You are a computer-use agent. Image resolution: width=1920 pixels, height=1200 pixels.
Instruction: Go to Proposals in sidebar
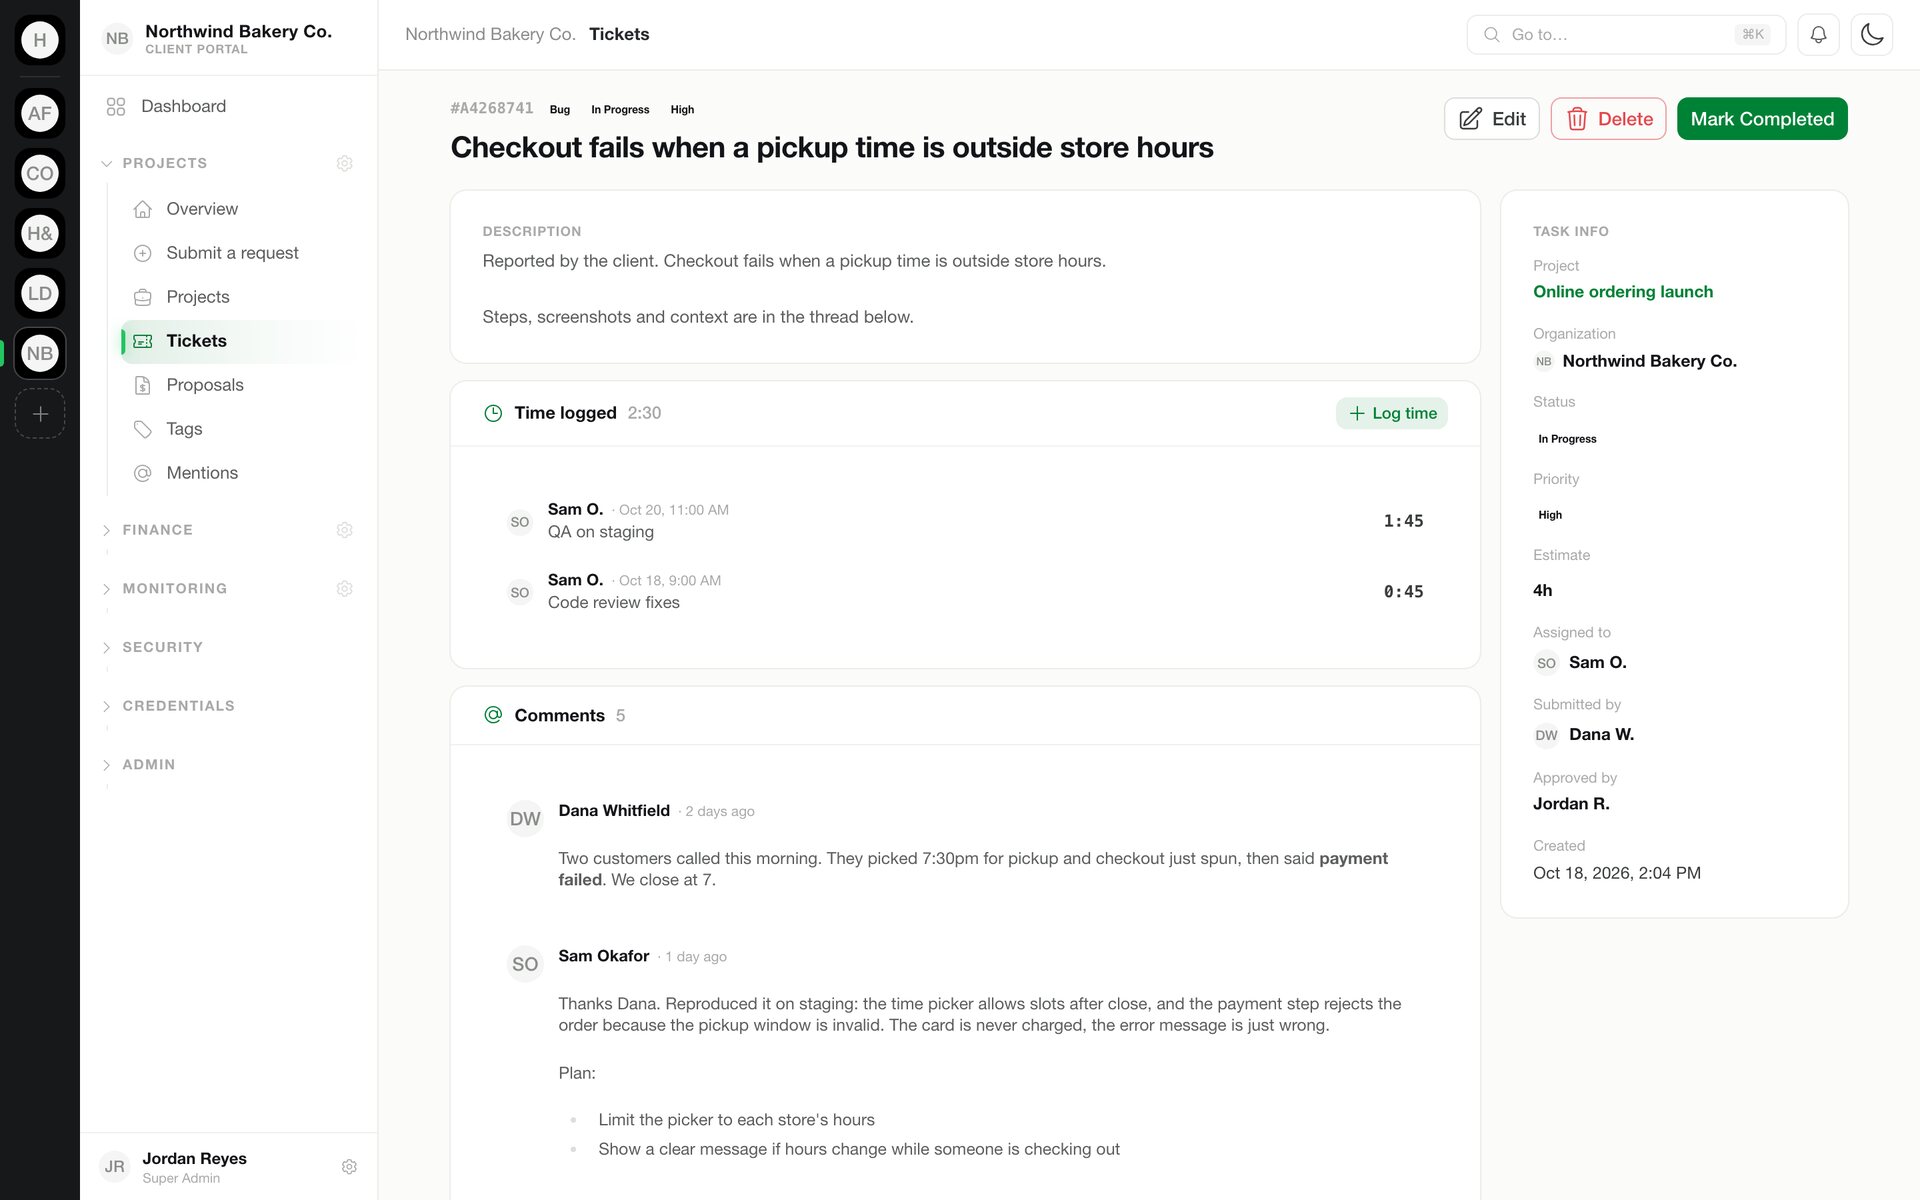[x=238, y=385]
